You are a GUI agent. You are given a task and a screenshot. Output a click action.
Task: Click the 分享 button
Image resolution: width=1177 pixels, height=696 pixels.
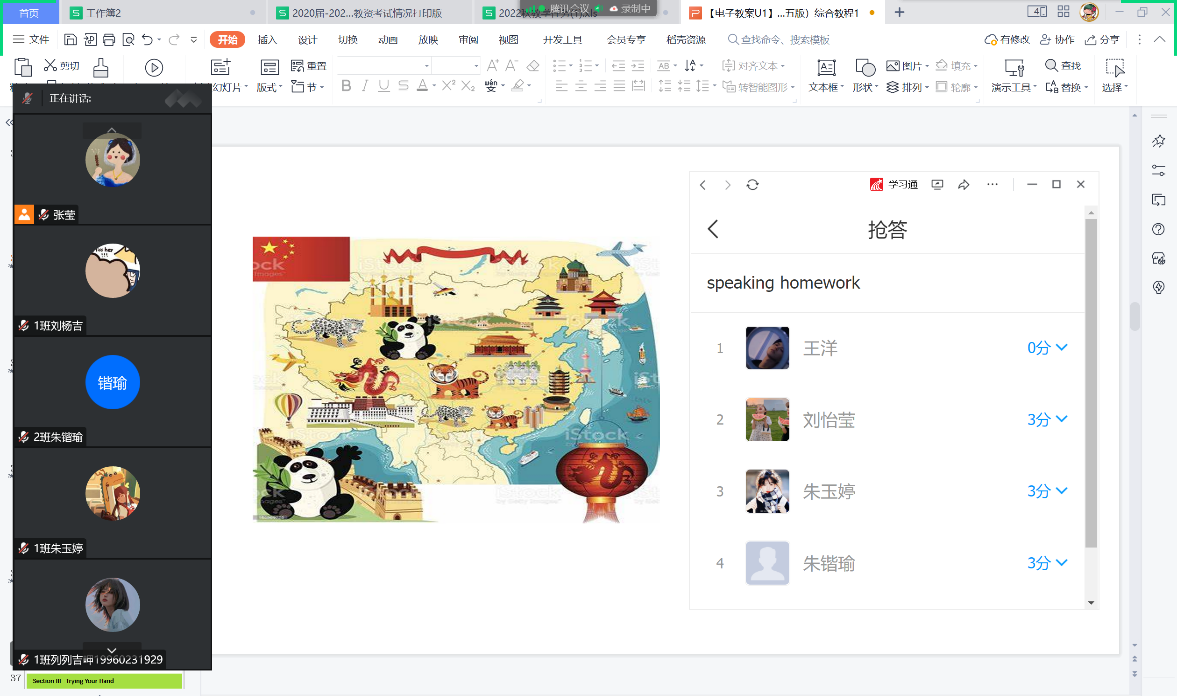[x=1103, y=40]
